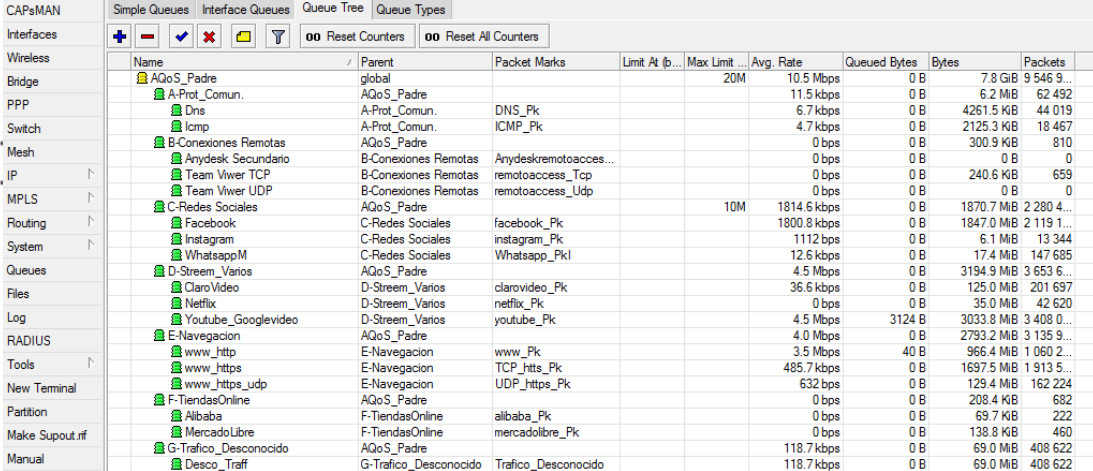
Task: Sort by the Avg. Rate column header
Action: pos(795,62)
